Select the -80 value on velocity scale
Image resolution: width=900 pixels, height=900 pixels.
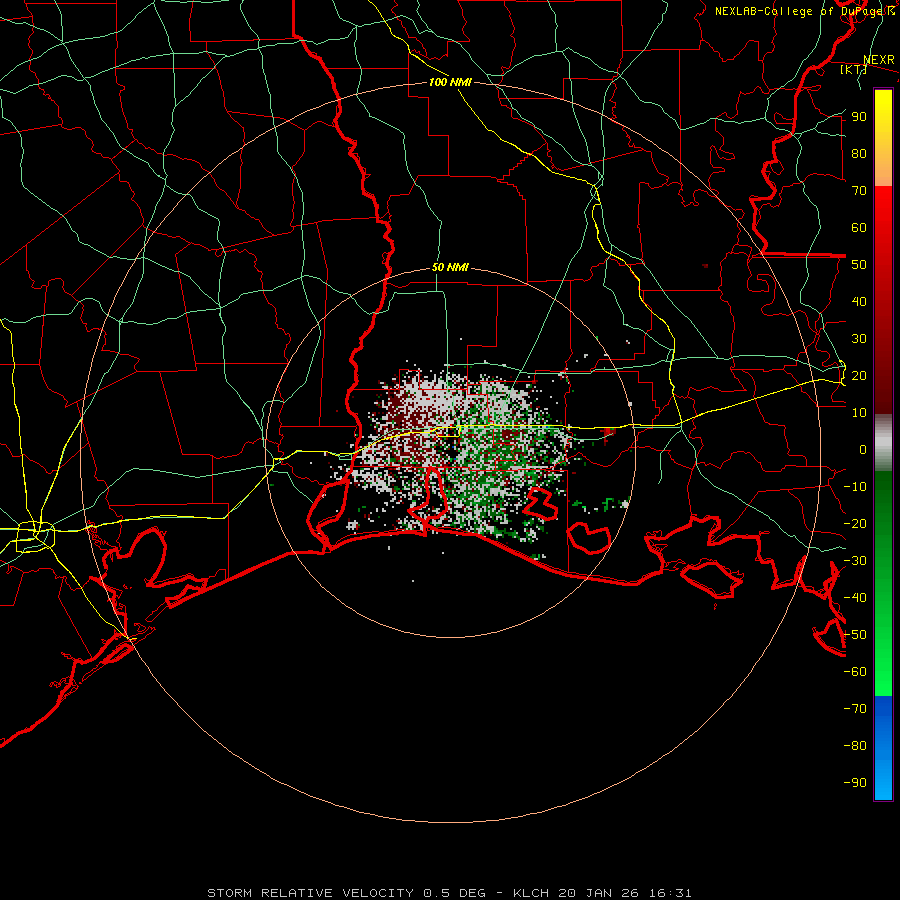[855, 746]
